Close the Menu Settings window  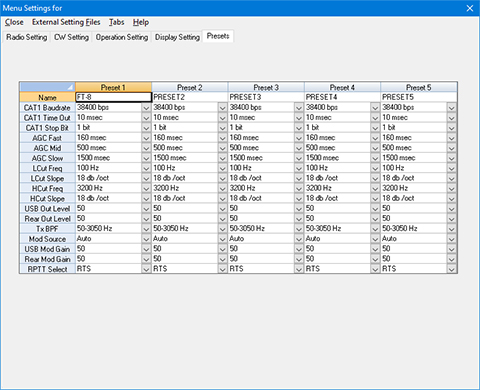pyautogui.click(x=470, y=8)
